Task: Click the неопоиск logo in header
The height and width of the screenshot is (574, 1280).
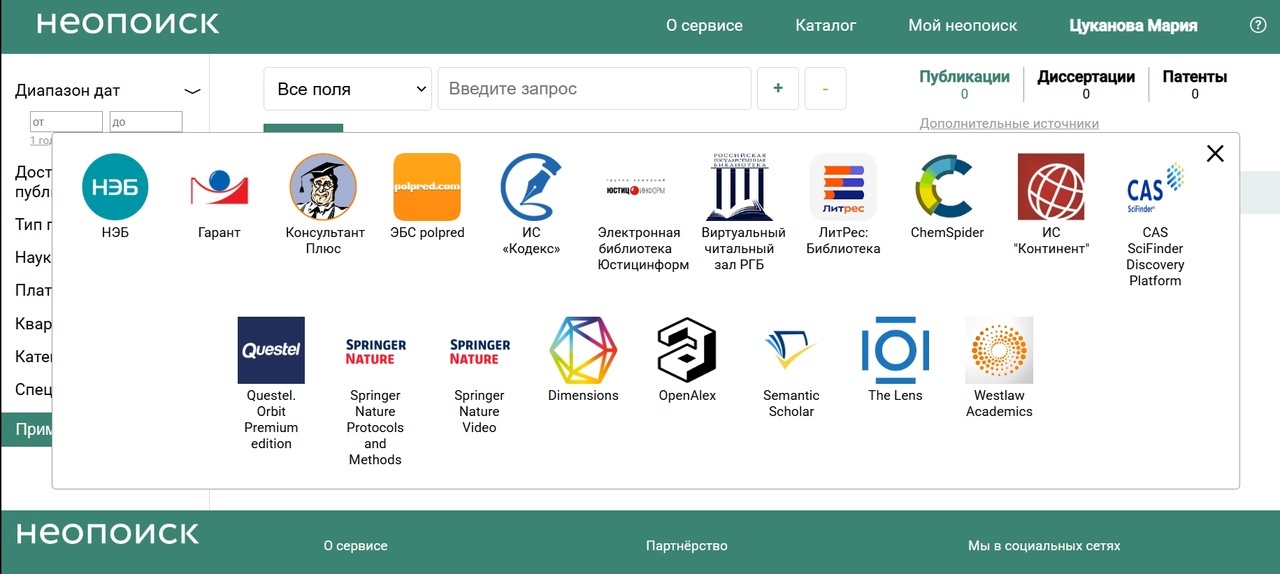Action: tap(128, 24)
